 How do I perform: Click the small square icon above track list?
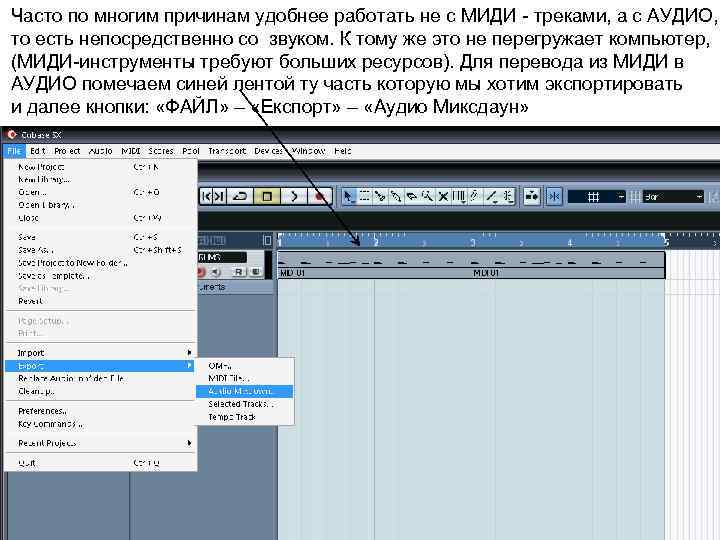[268, 240]
